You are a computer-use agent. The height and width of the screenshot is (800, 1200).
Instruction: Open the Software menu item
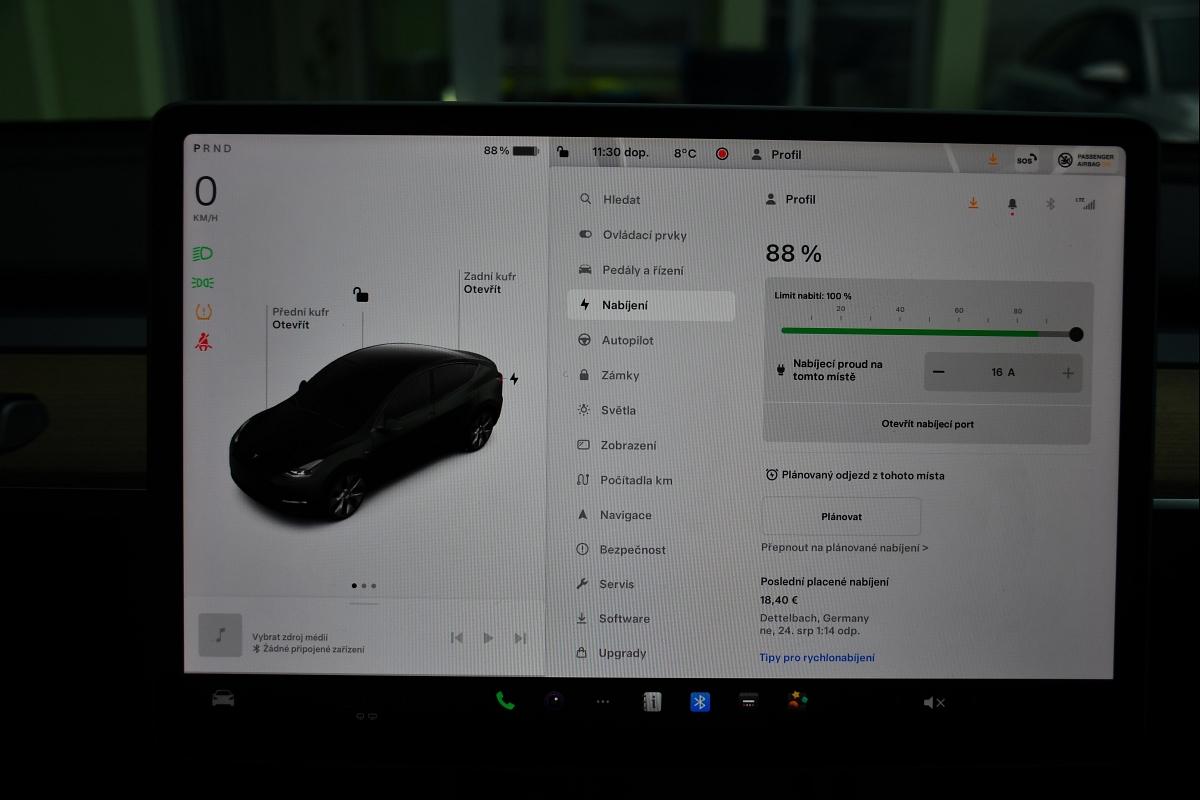[x=624, y=619]
